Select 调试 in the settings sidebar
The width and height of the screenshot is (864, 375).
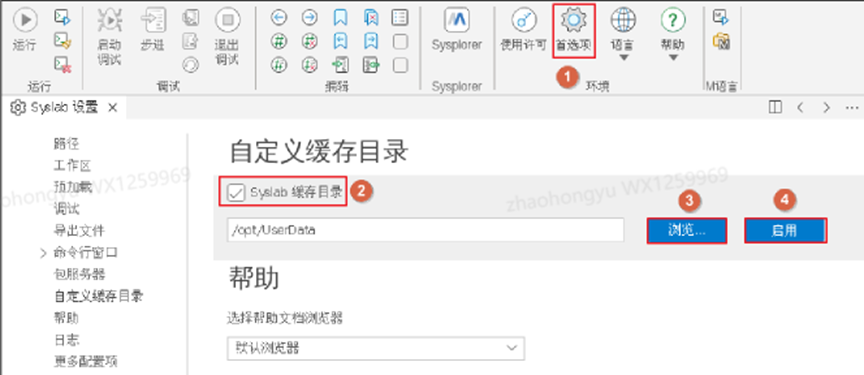[67, 209]
